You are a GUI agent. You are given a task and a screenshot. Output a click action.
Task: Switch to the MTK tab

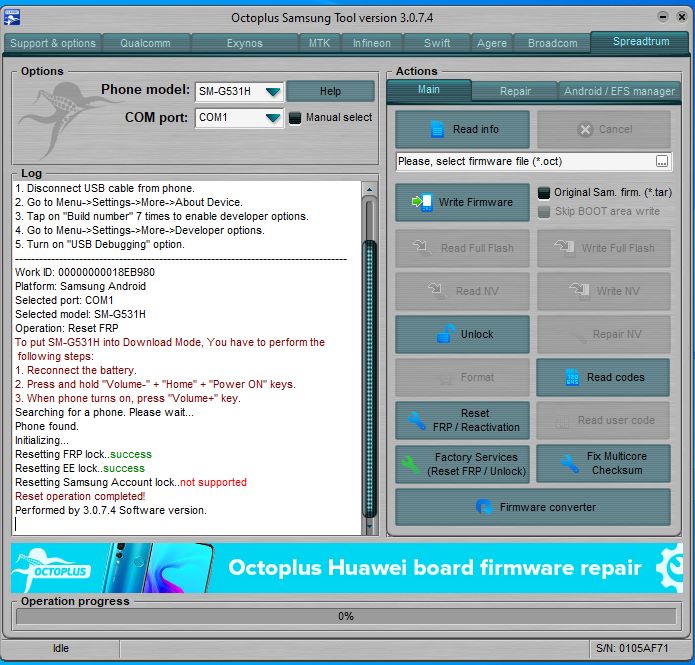[x=320, y=43]
